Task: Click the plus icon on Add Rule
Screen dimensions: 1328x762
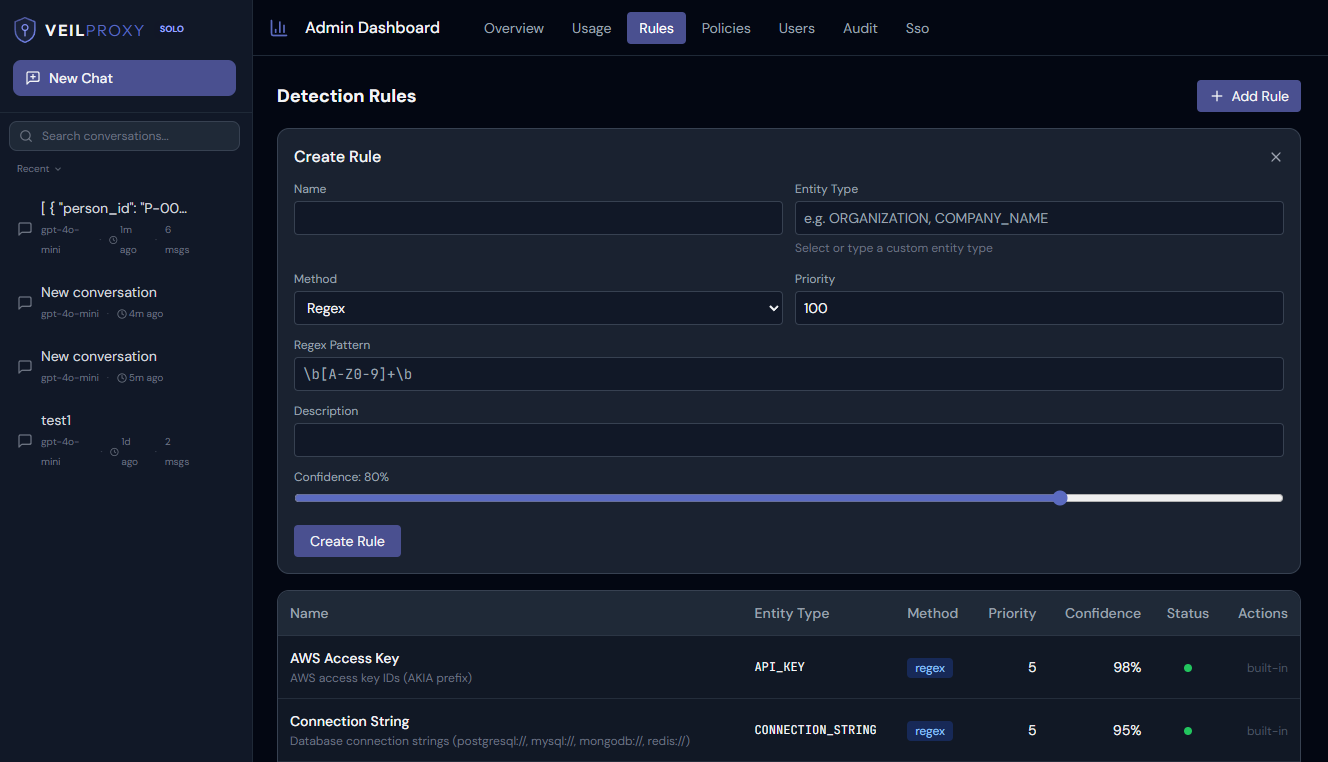Action: [1216, 96]
